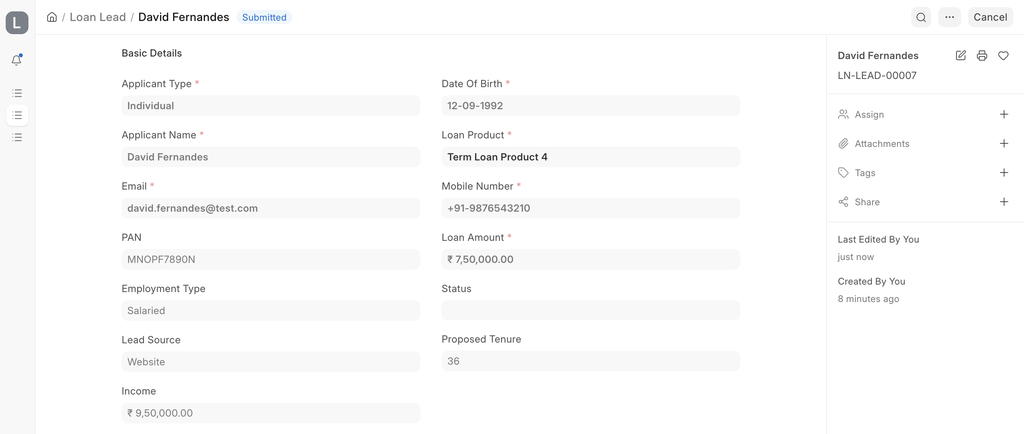Image resolution: width=1024 pixels, height=434 pixels.
Task: Open the home icon in breadcrumb
Action: pos(52,17)
